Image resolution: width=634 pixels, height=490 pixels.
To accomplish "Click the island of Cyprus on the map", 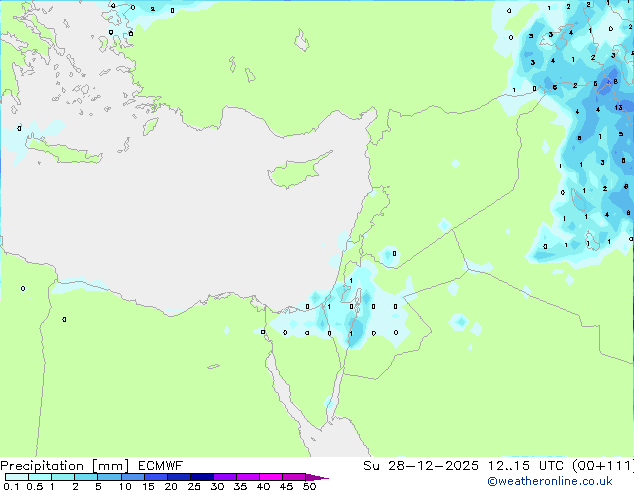I will (295, 173).
